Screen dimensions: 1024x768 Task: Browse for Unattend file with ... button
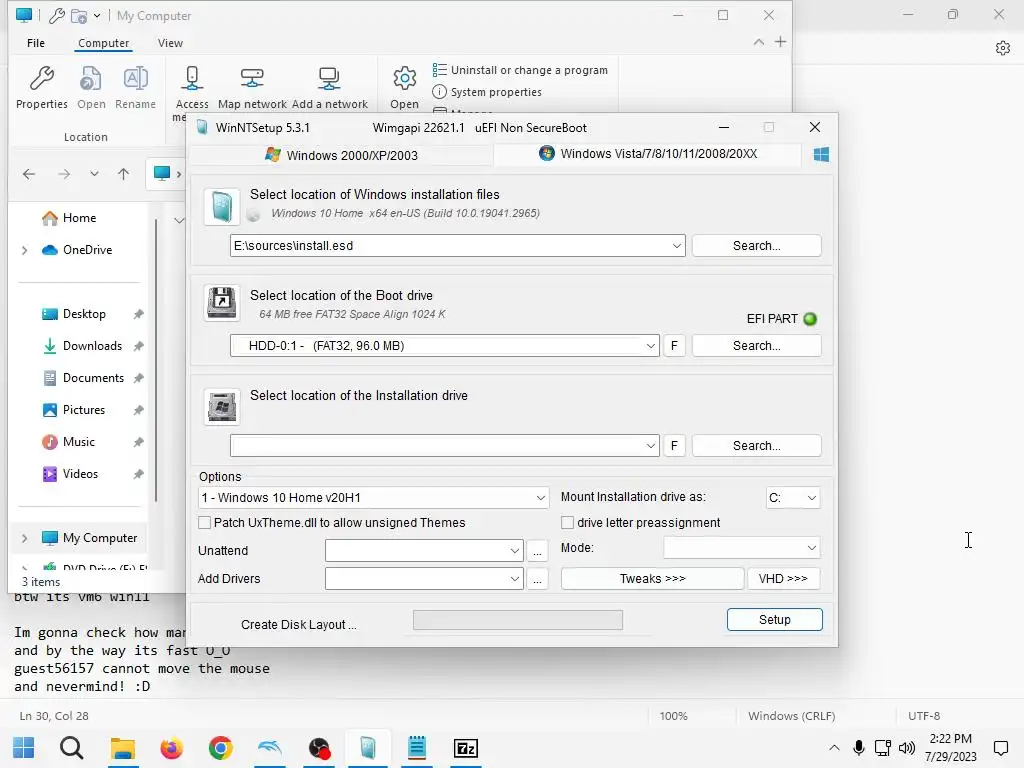coord(537,551)
